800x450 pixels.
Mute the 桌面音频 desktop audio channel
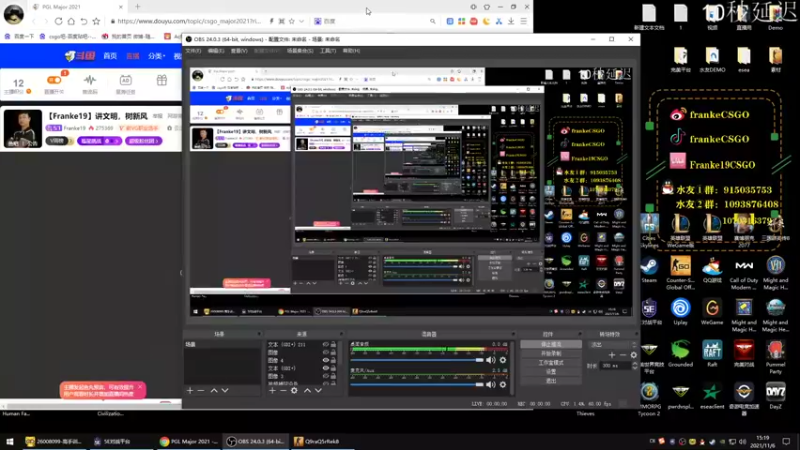[x=491, y=360]
